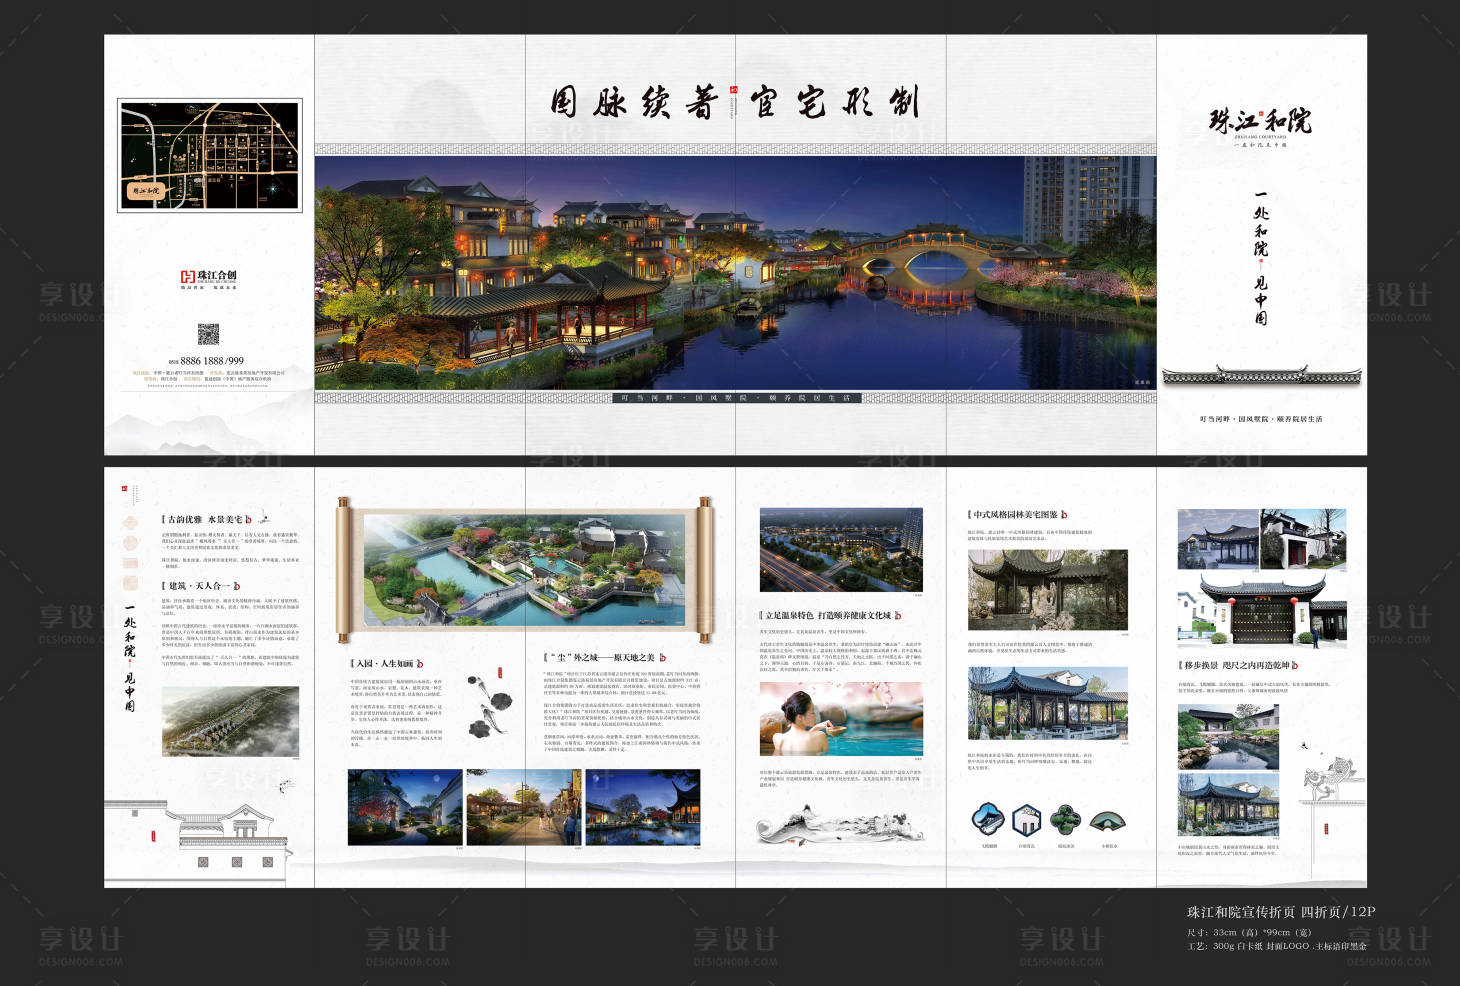Click the white doorway entrance photo
The height and width of the screenshot is (986, 1460).
(x=1304, y=538)
